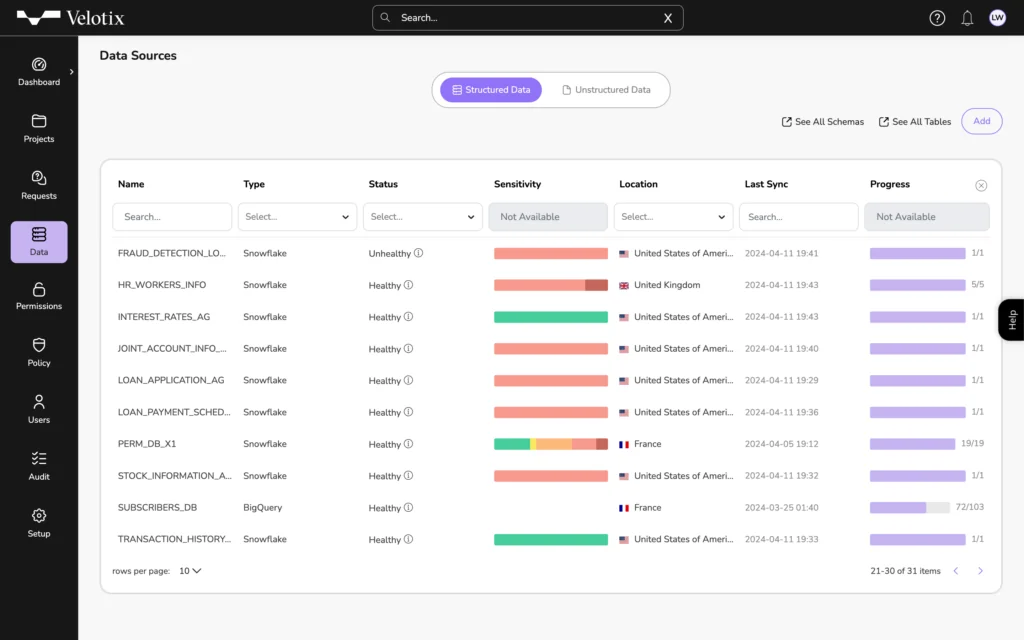Click the Add button

tap(982, 121)
